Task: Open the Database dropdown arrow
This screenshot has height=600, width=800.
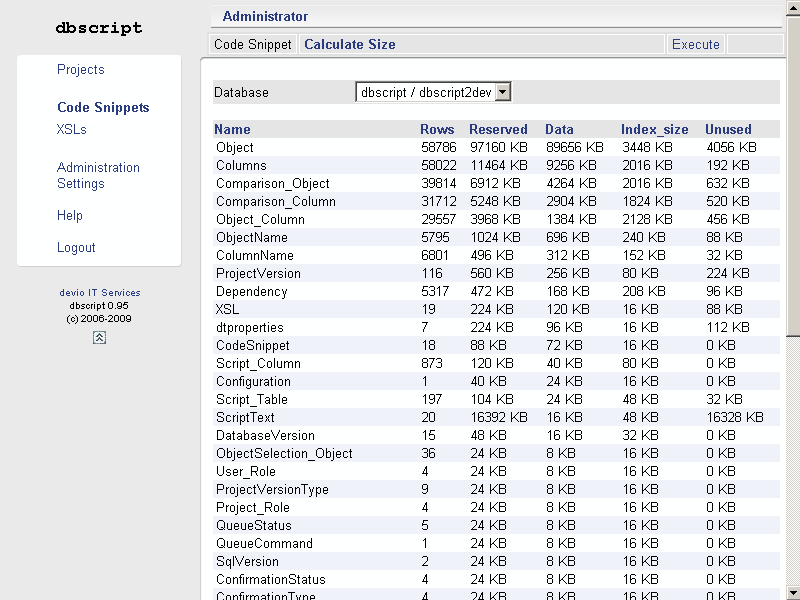Action: click(x=503, y=92)
